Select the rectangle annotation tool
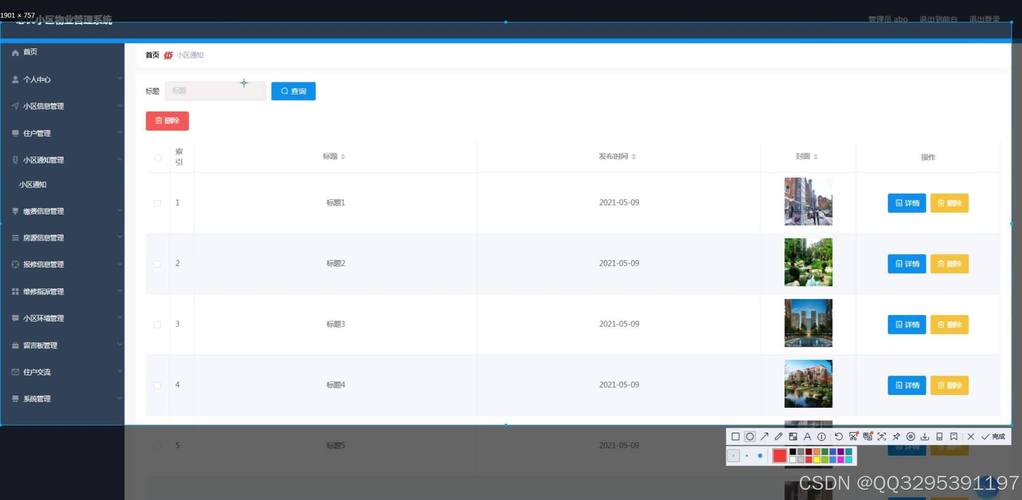1022x500 pixels. point(735,437)
